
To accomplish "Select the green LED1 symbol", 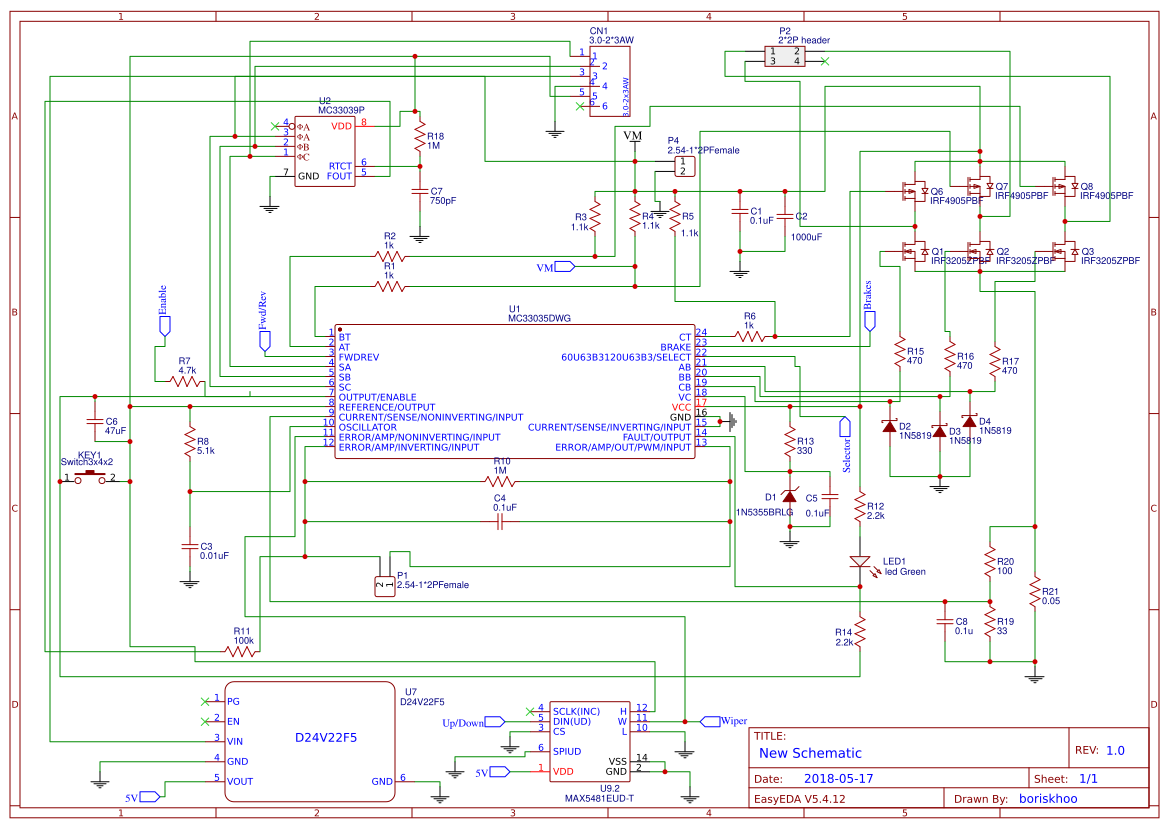I will (862, 561).
